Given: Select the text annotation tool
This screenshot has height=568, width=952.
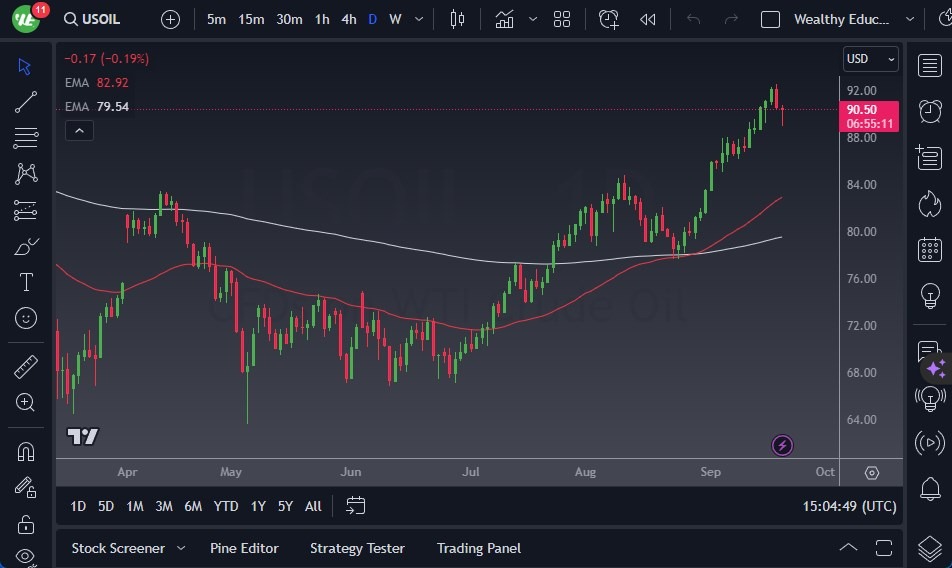Looking at the screenshot, I should pyautogui.click(x=26, y=282).
